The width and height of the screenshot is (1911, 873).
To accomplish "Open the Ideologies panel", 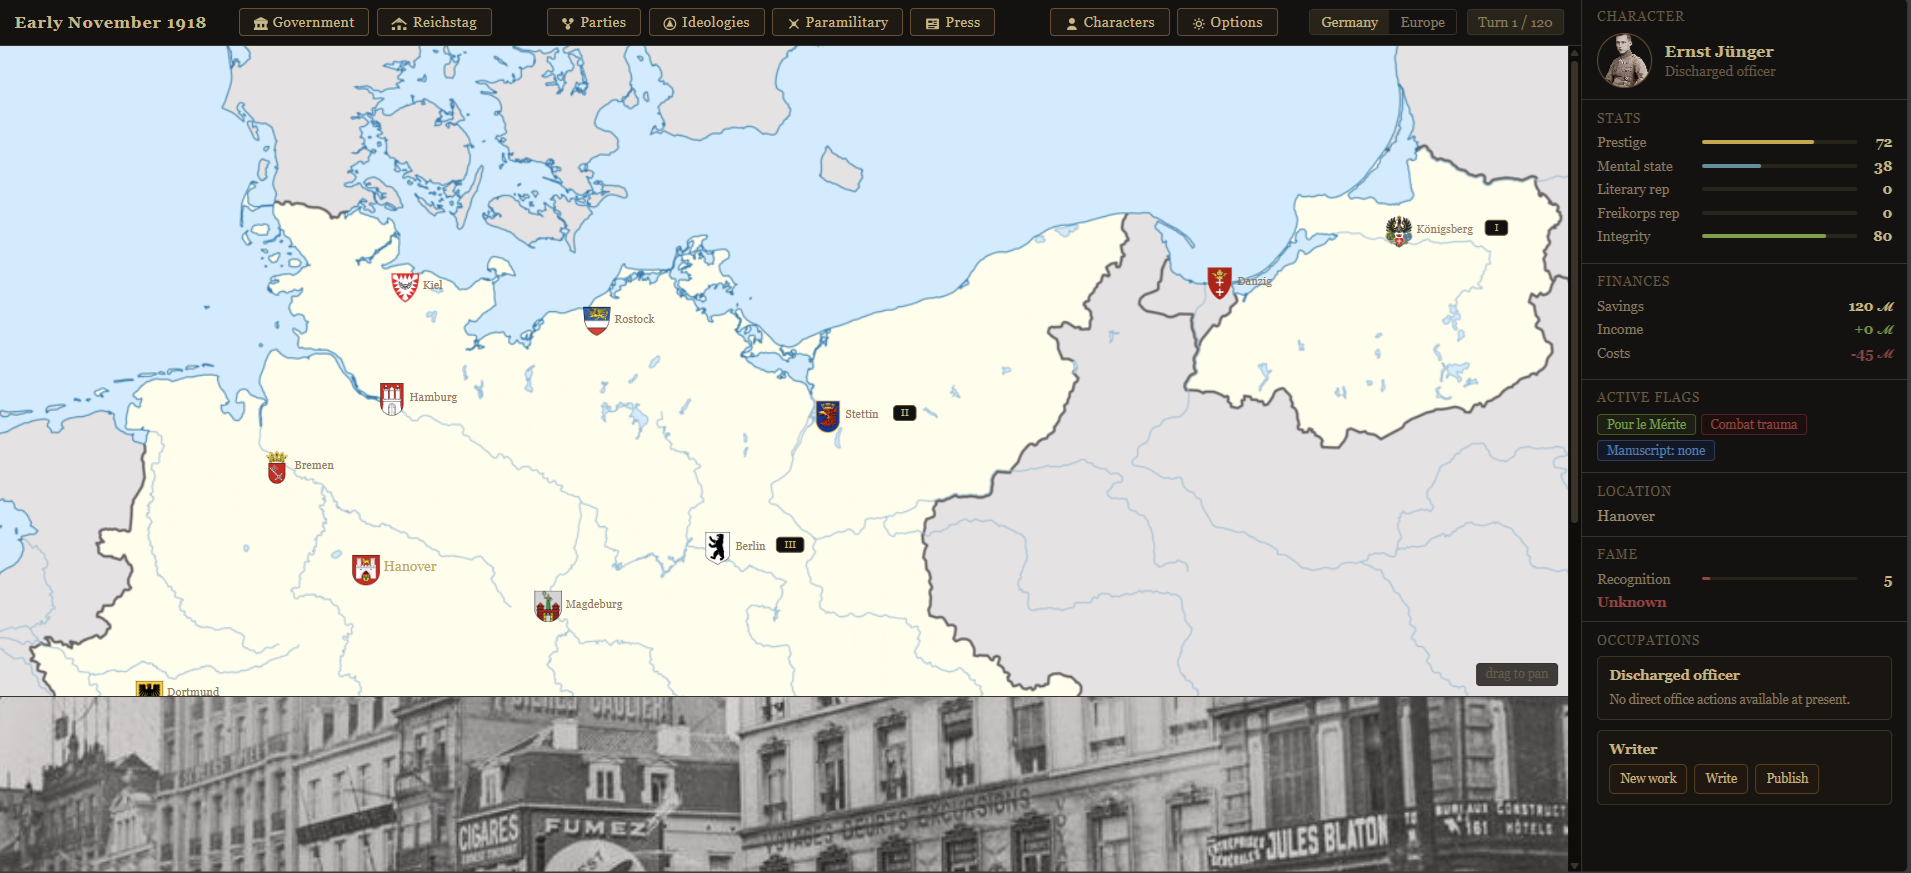I will pyautogui.click(x=707, y=22).
